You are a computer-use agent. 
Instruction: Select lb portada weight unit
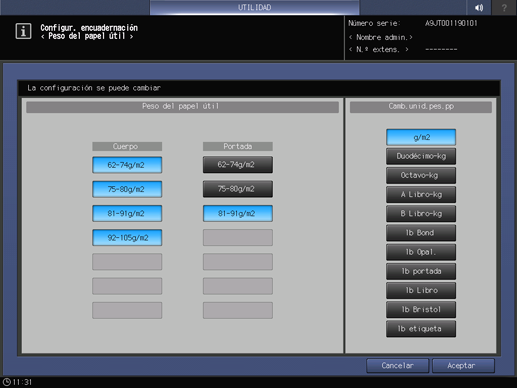[x=421, y=271]
